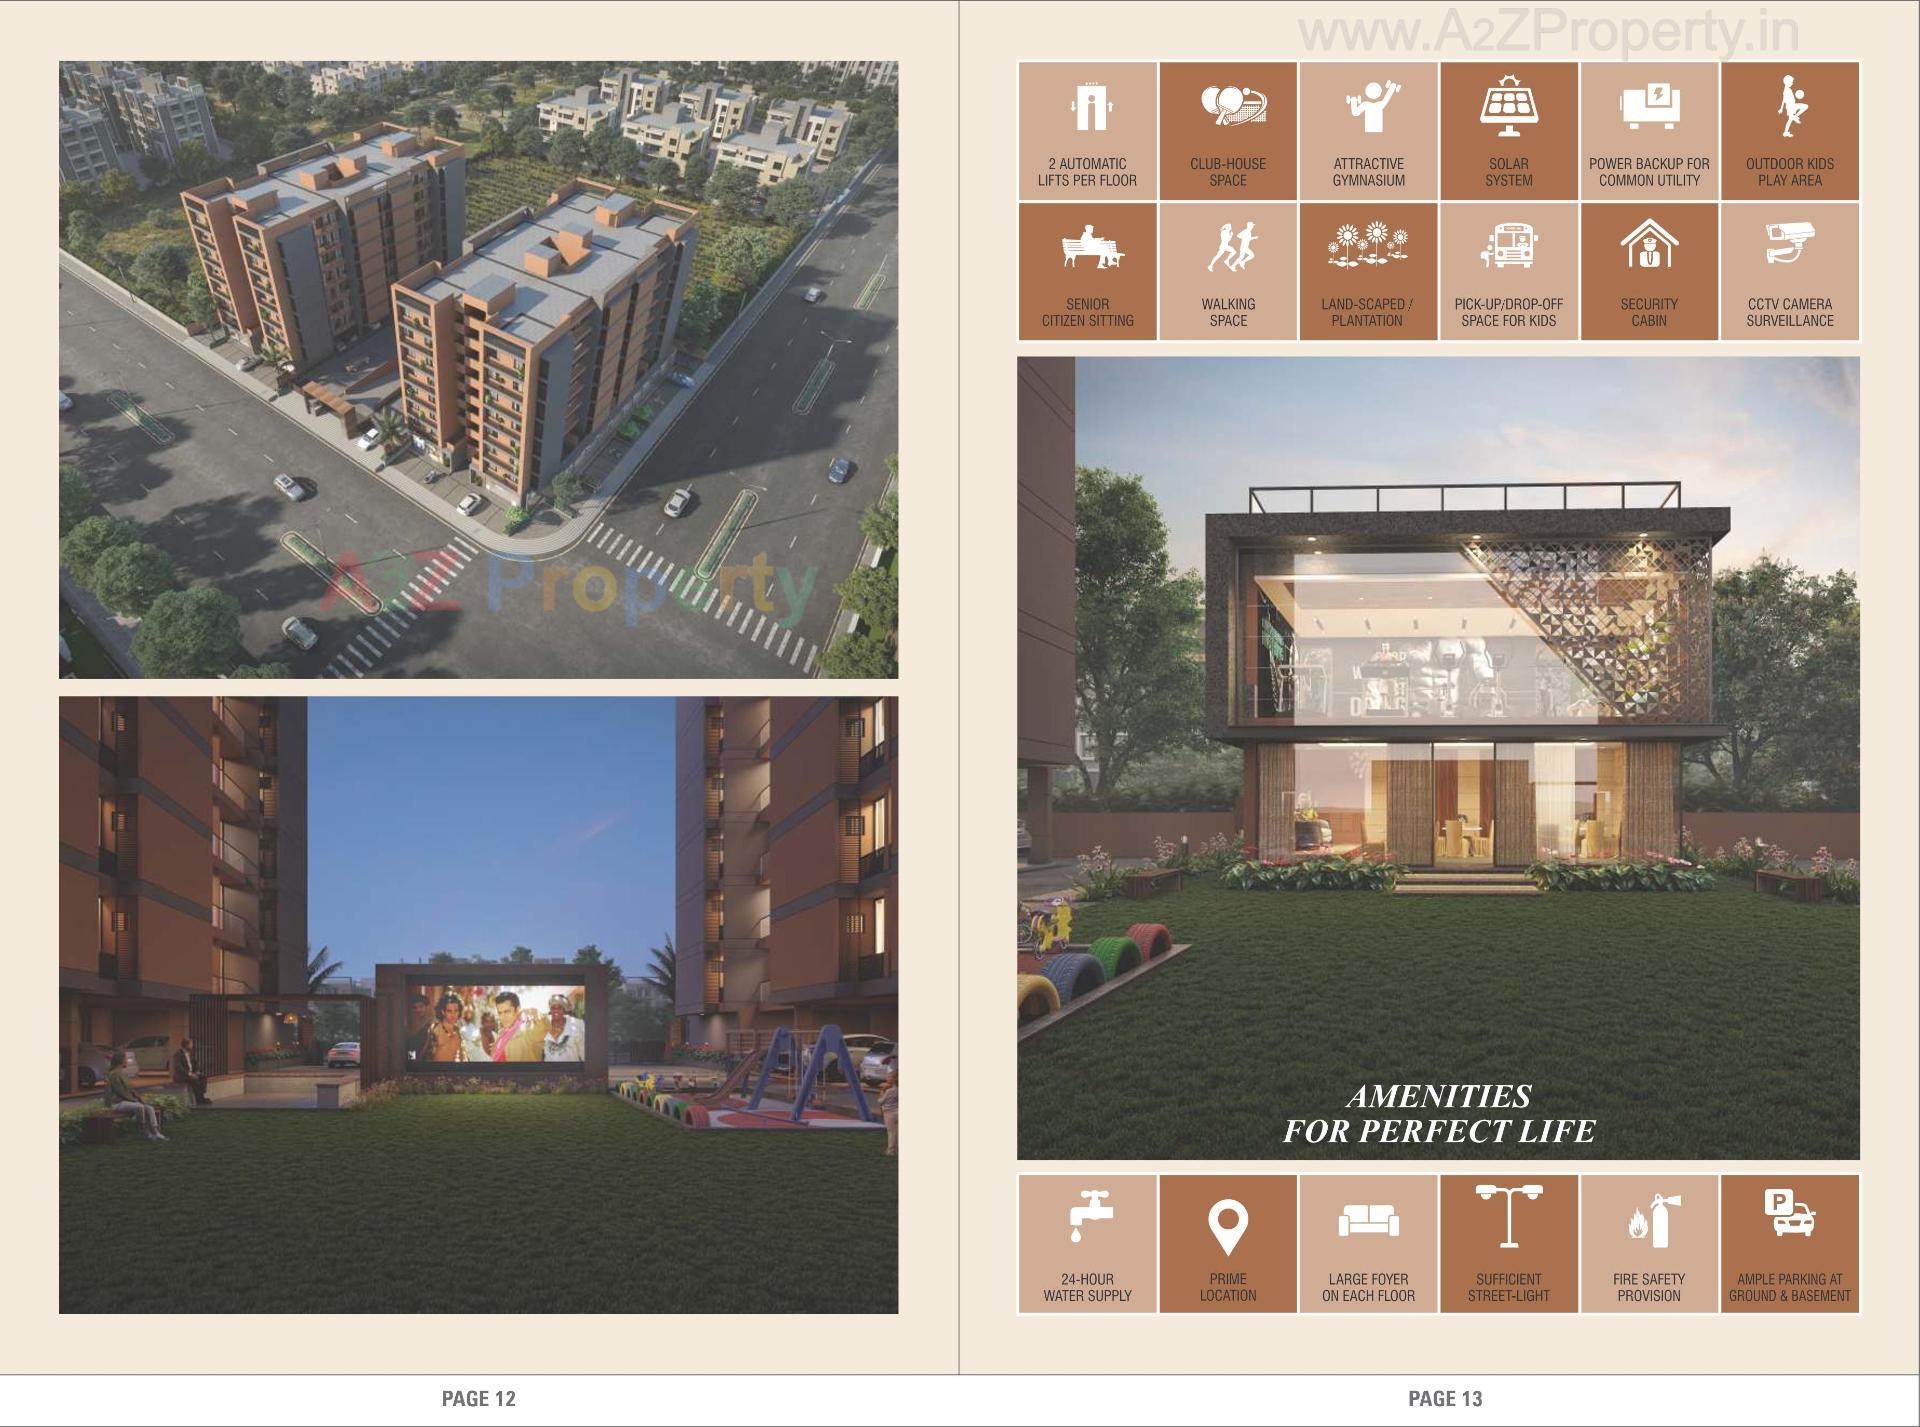Select the Outdoor Kids Play Area icon
1920x1427 pixels.
coord(1792,105)
